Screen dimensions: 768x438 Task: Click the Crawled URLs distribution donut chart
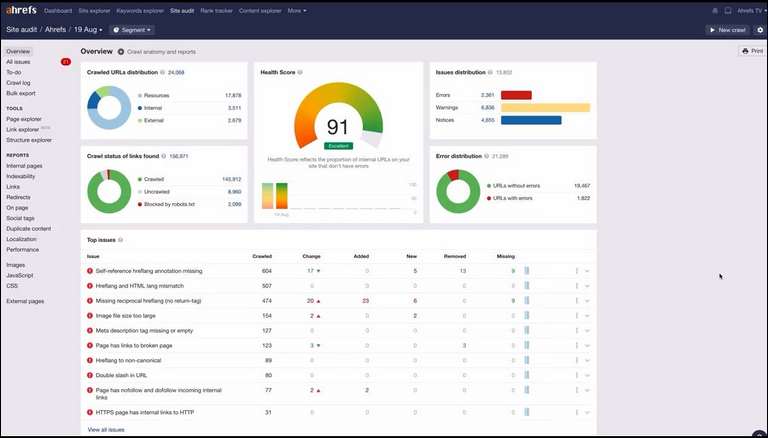click(x=109, y=107)
